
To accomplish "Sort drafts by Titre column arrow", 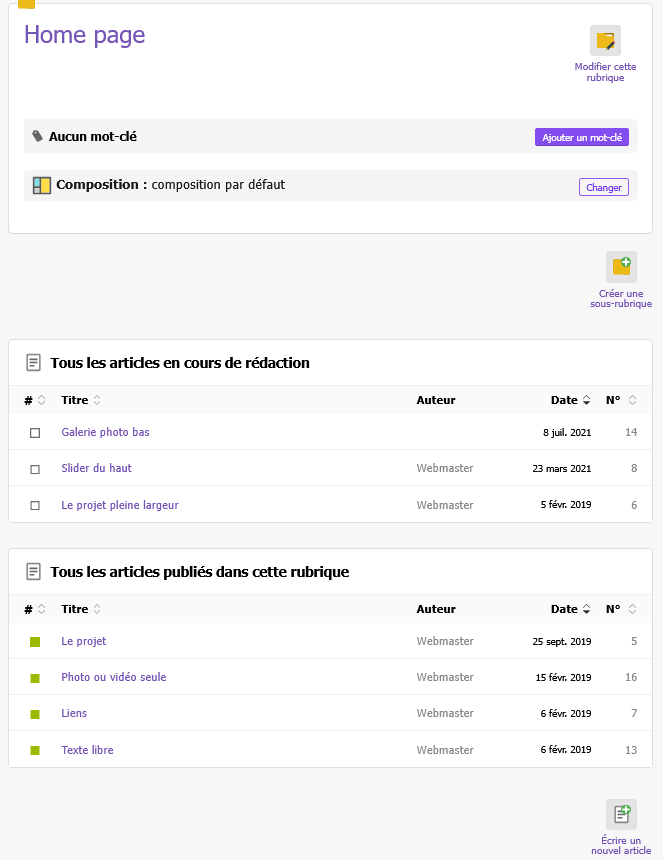I will pos(97,400).
